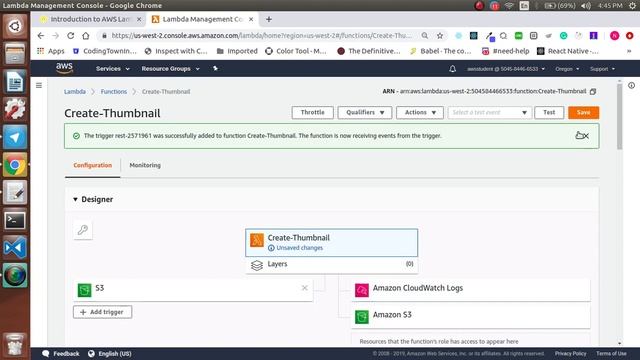Click the Layers row in Designer
This screenshot has height=360, width=640.
[x=331, y=264]
